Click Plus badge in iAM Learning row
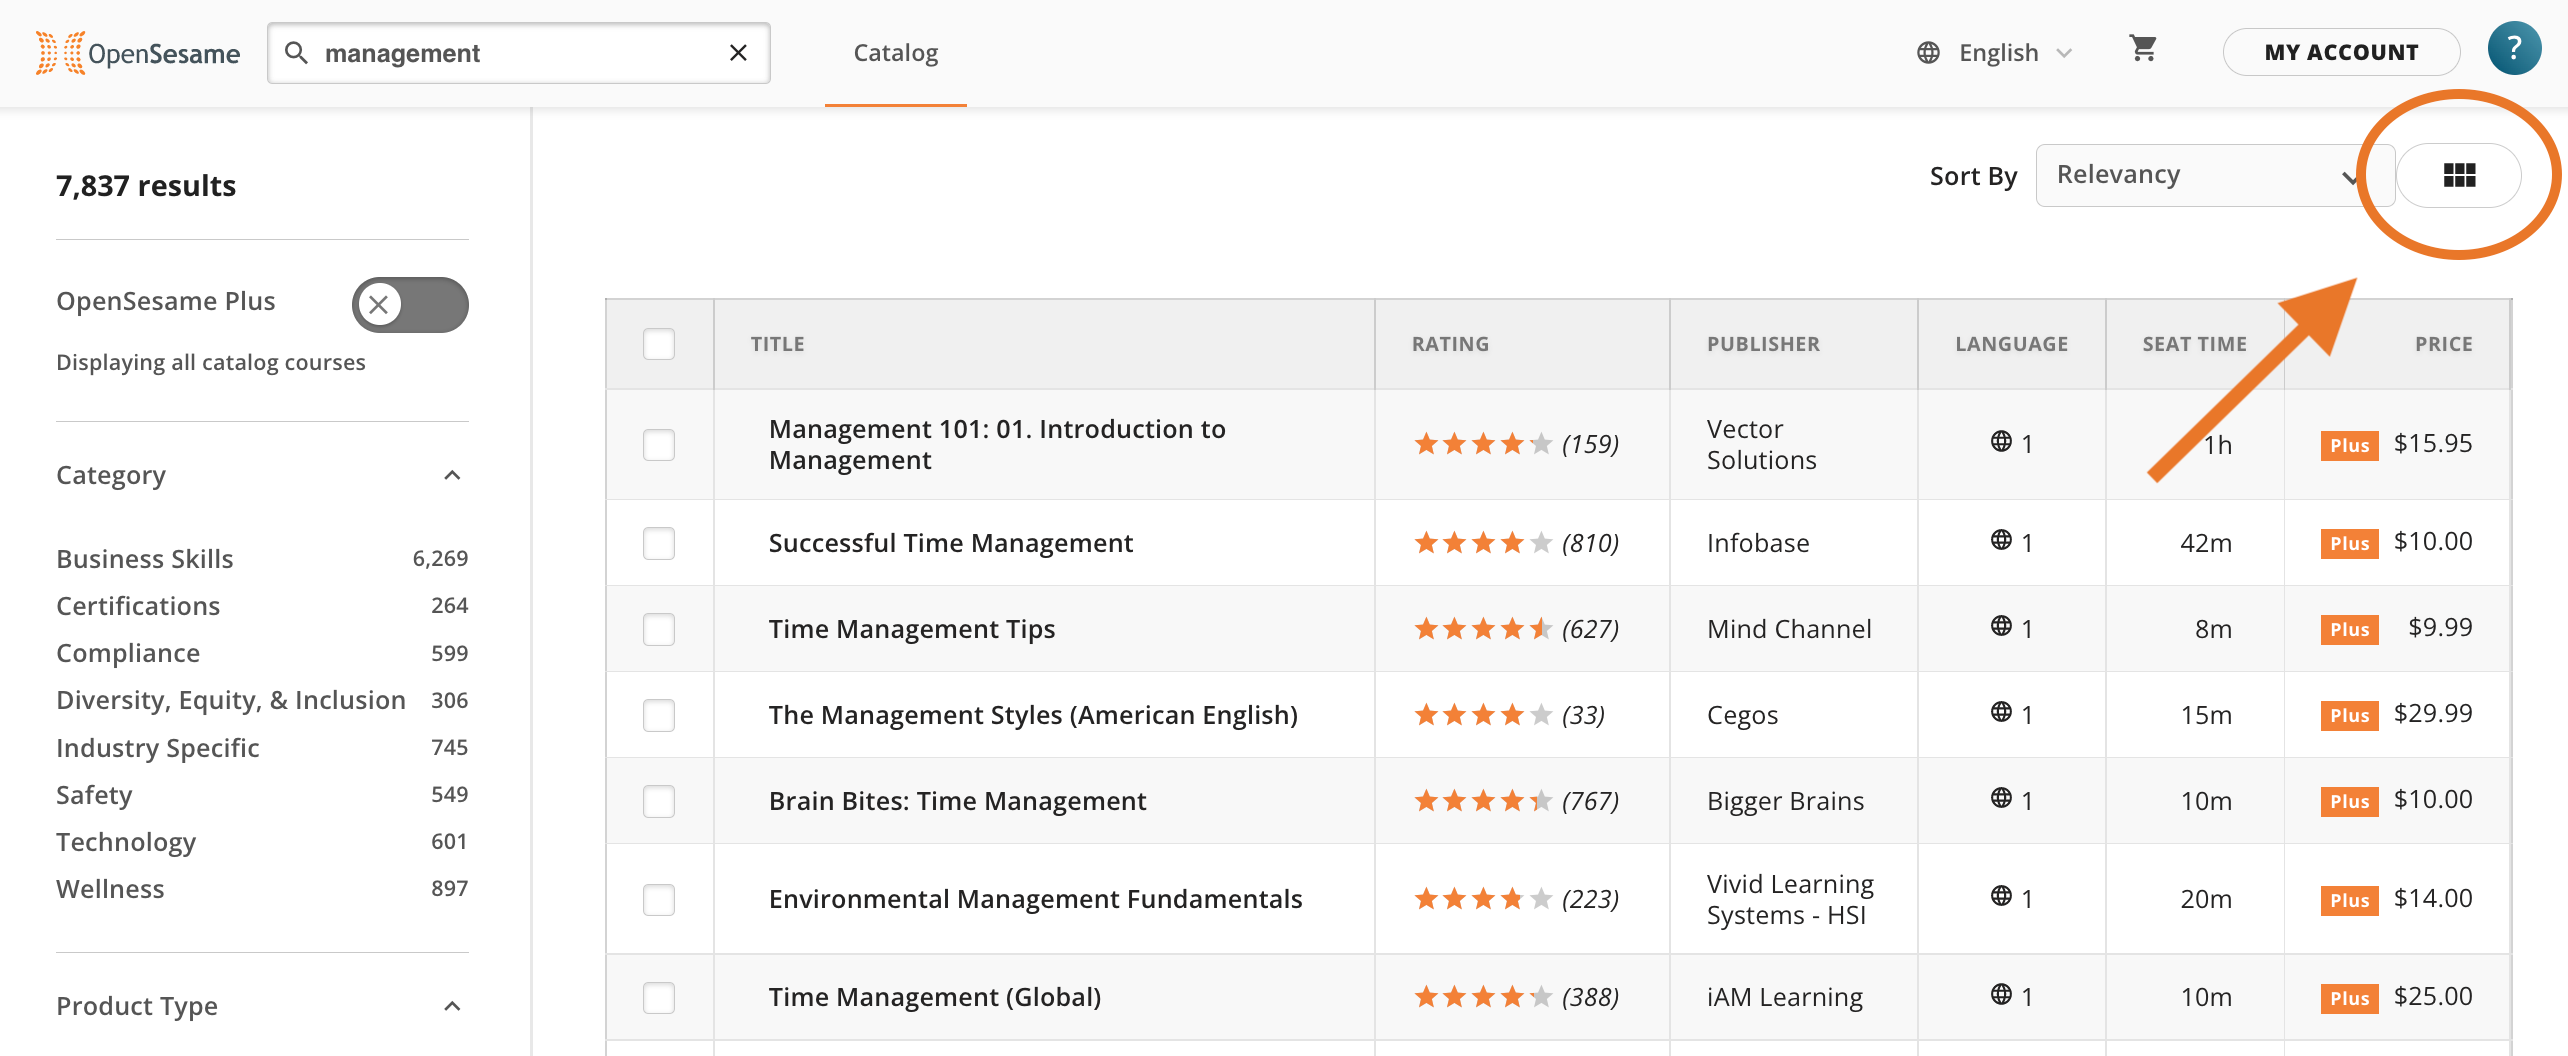 point(2349,998)
